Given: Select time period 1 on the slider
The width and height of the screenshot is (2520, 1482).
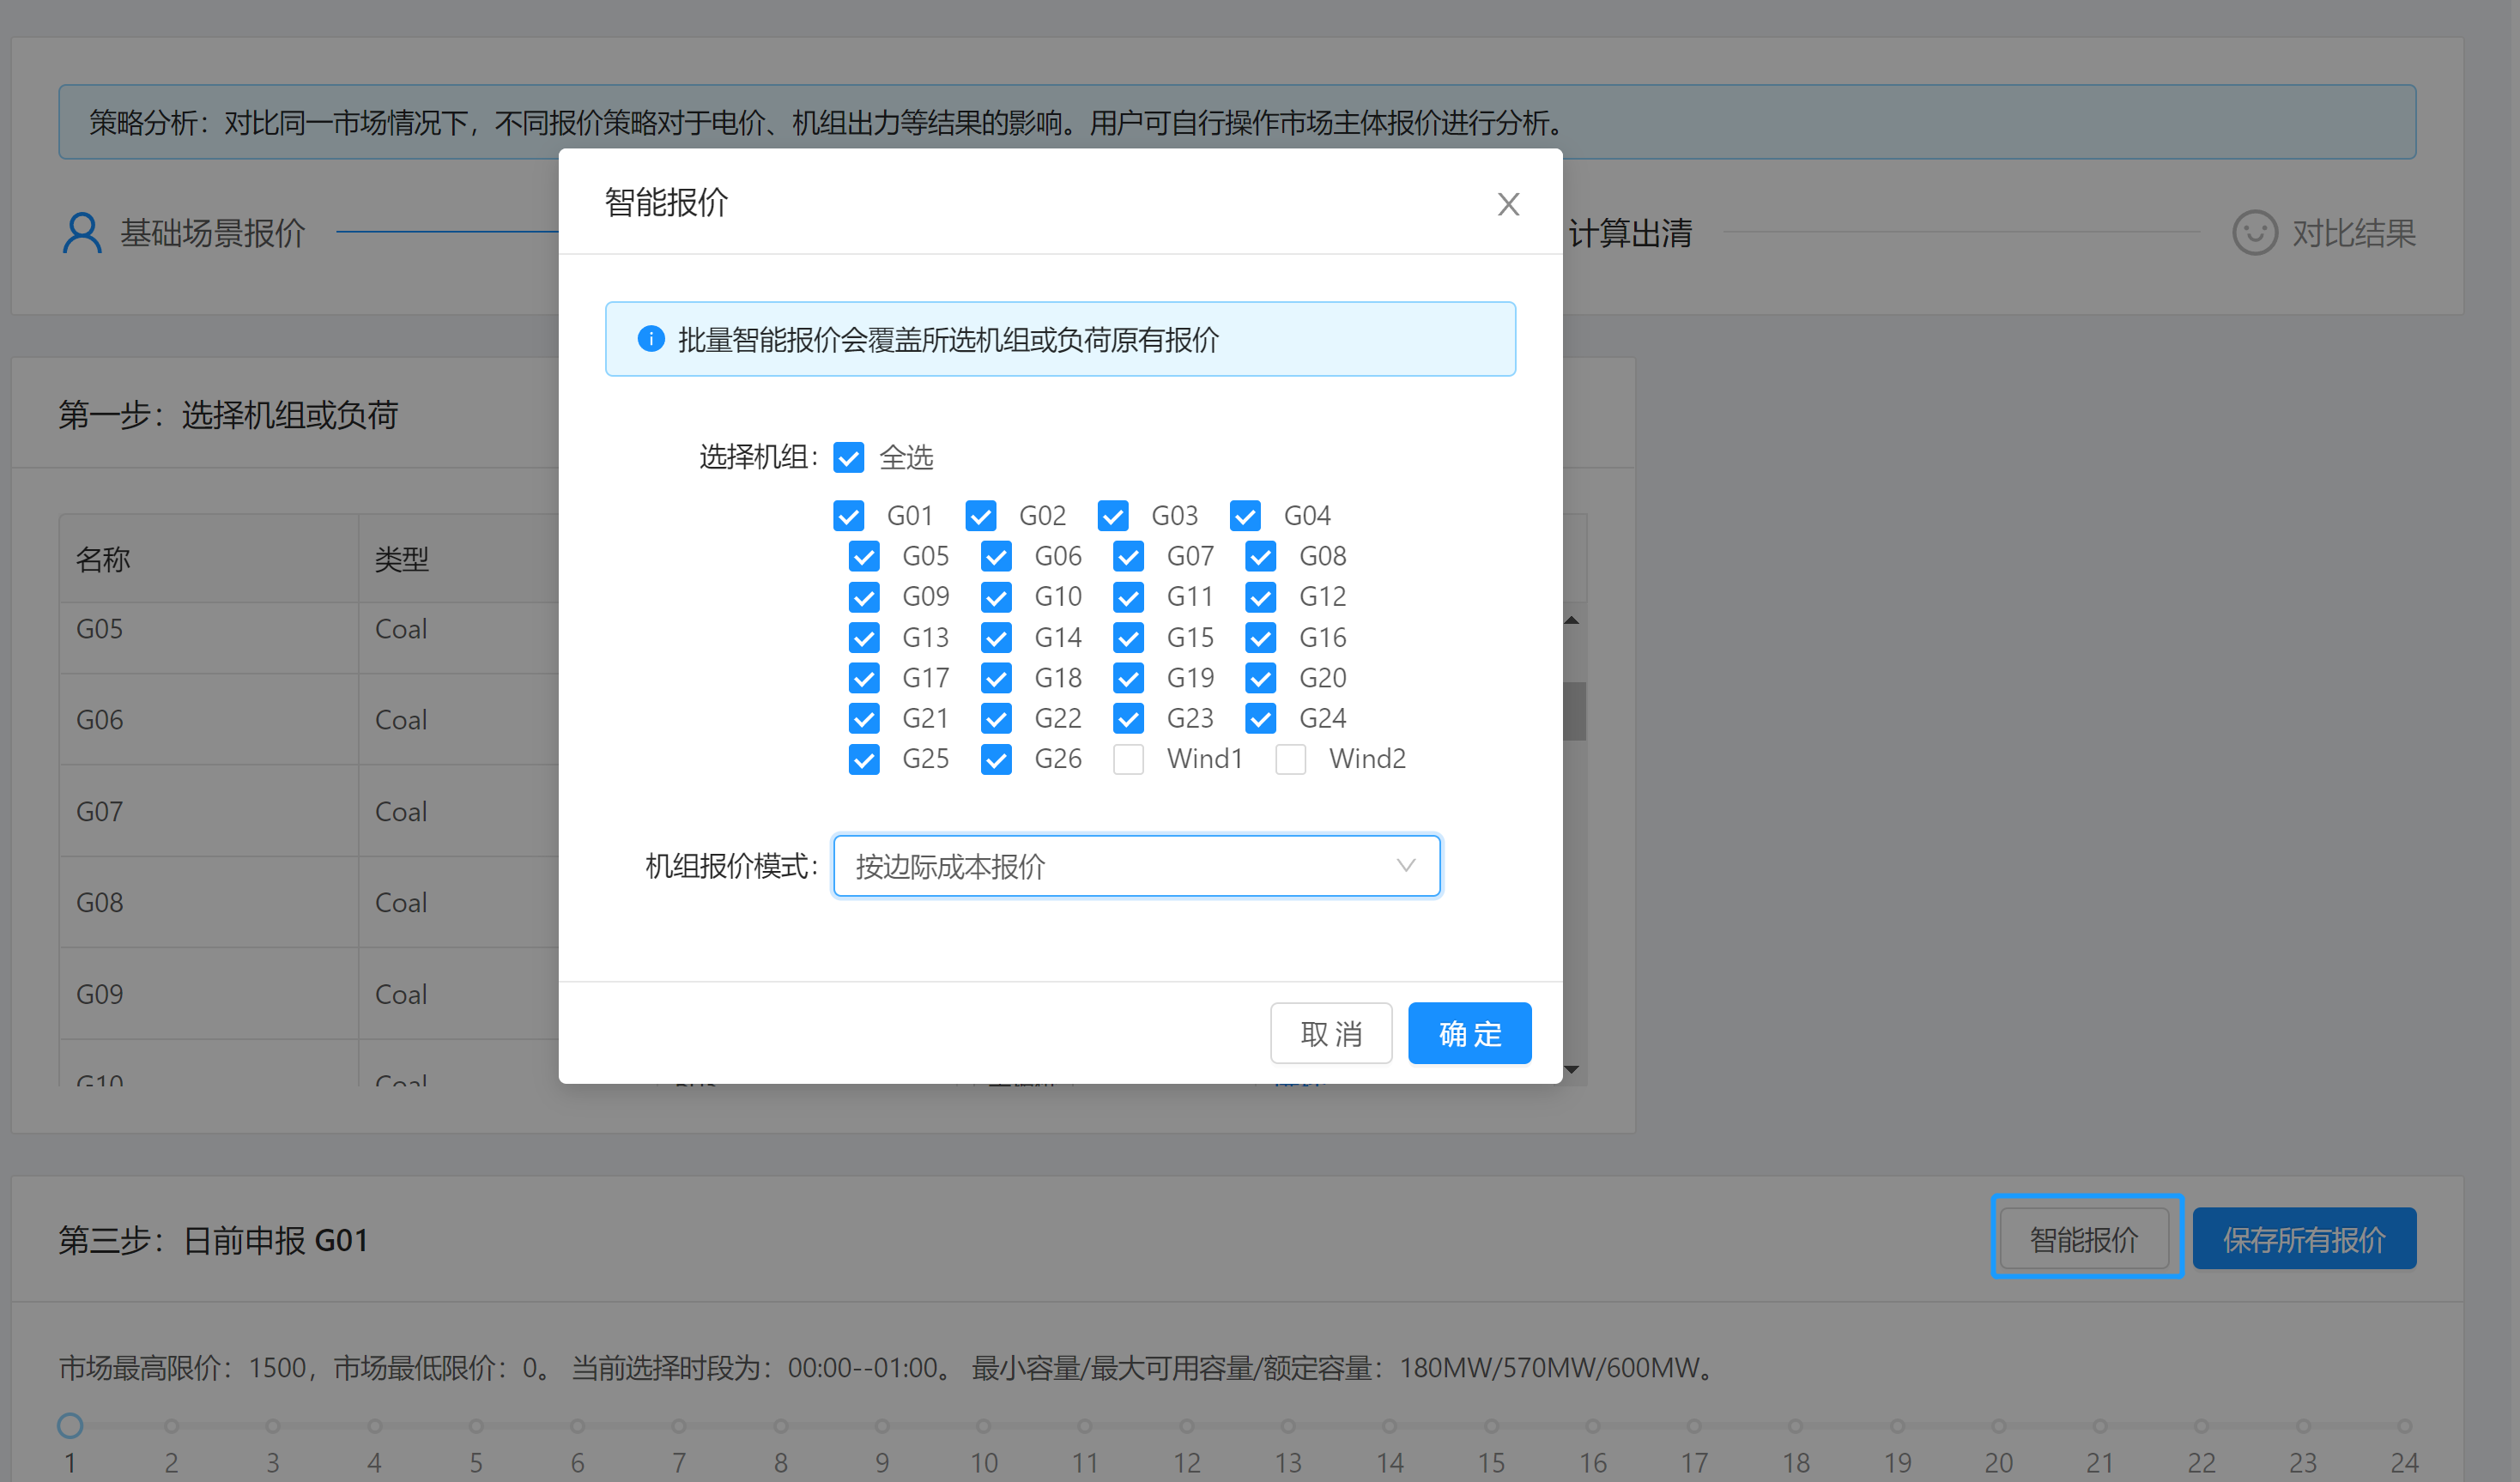Looking at the screenshot, I should pyautogui.click(x=70, y=1426).
